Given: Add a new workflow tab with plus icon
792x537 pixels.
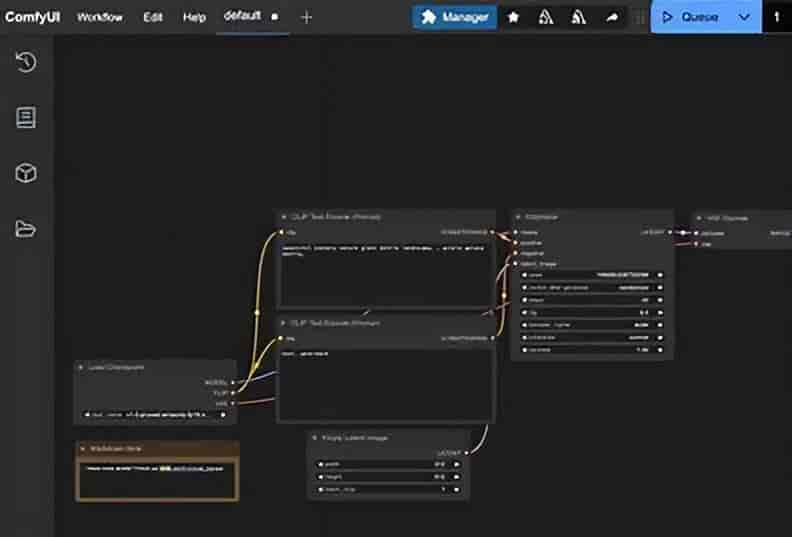Looking at the screenshot, I should coord(306,17).
